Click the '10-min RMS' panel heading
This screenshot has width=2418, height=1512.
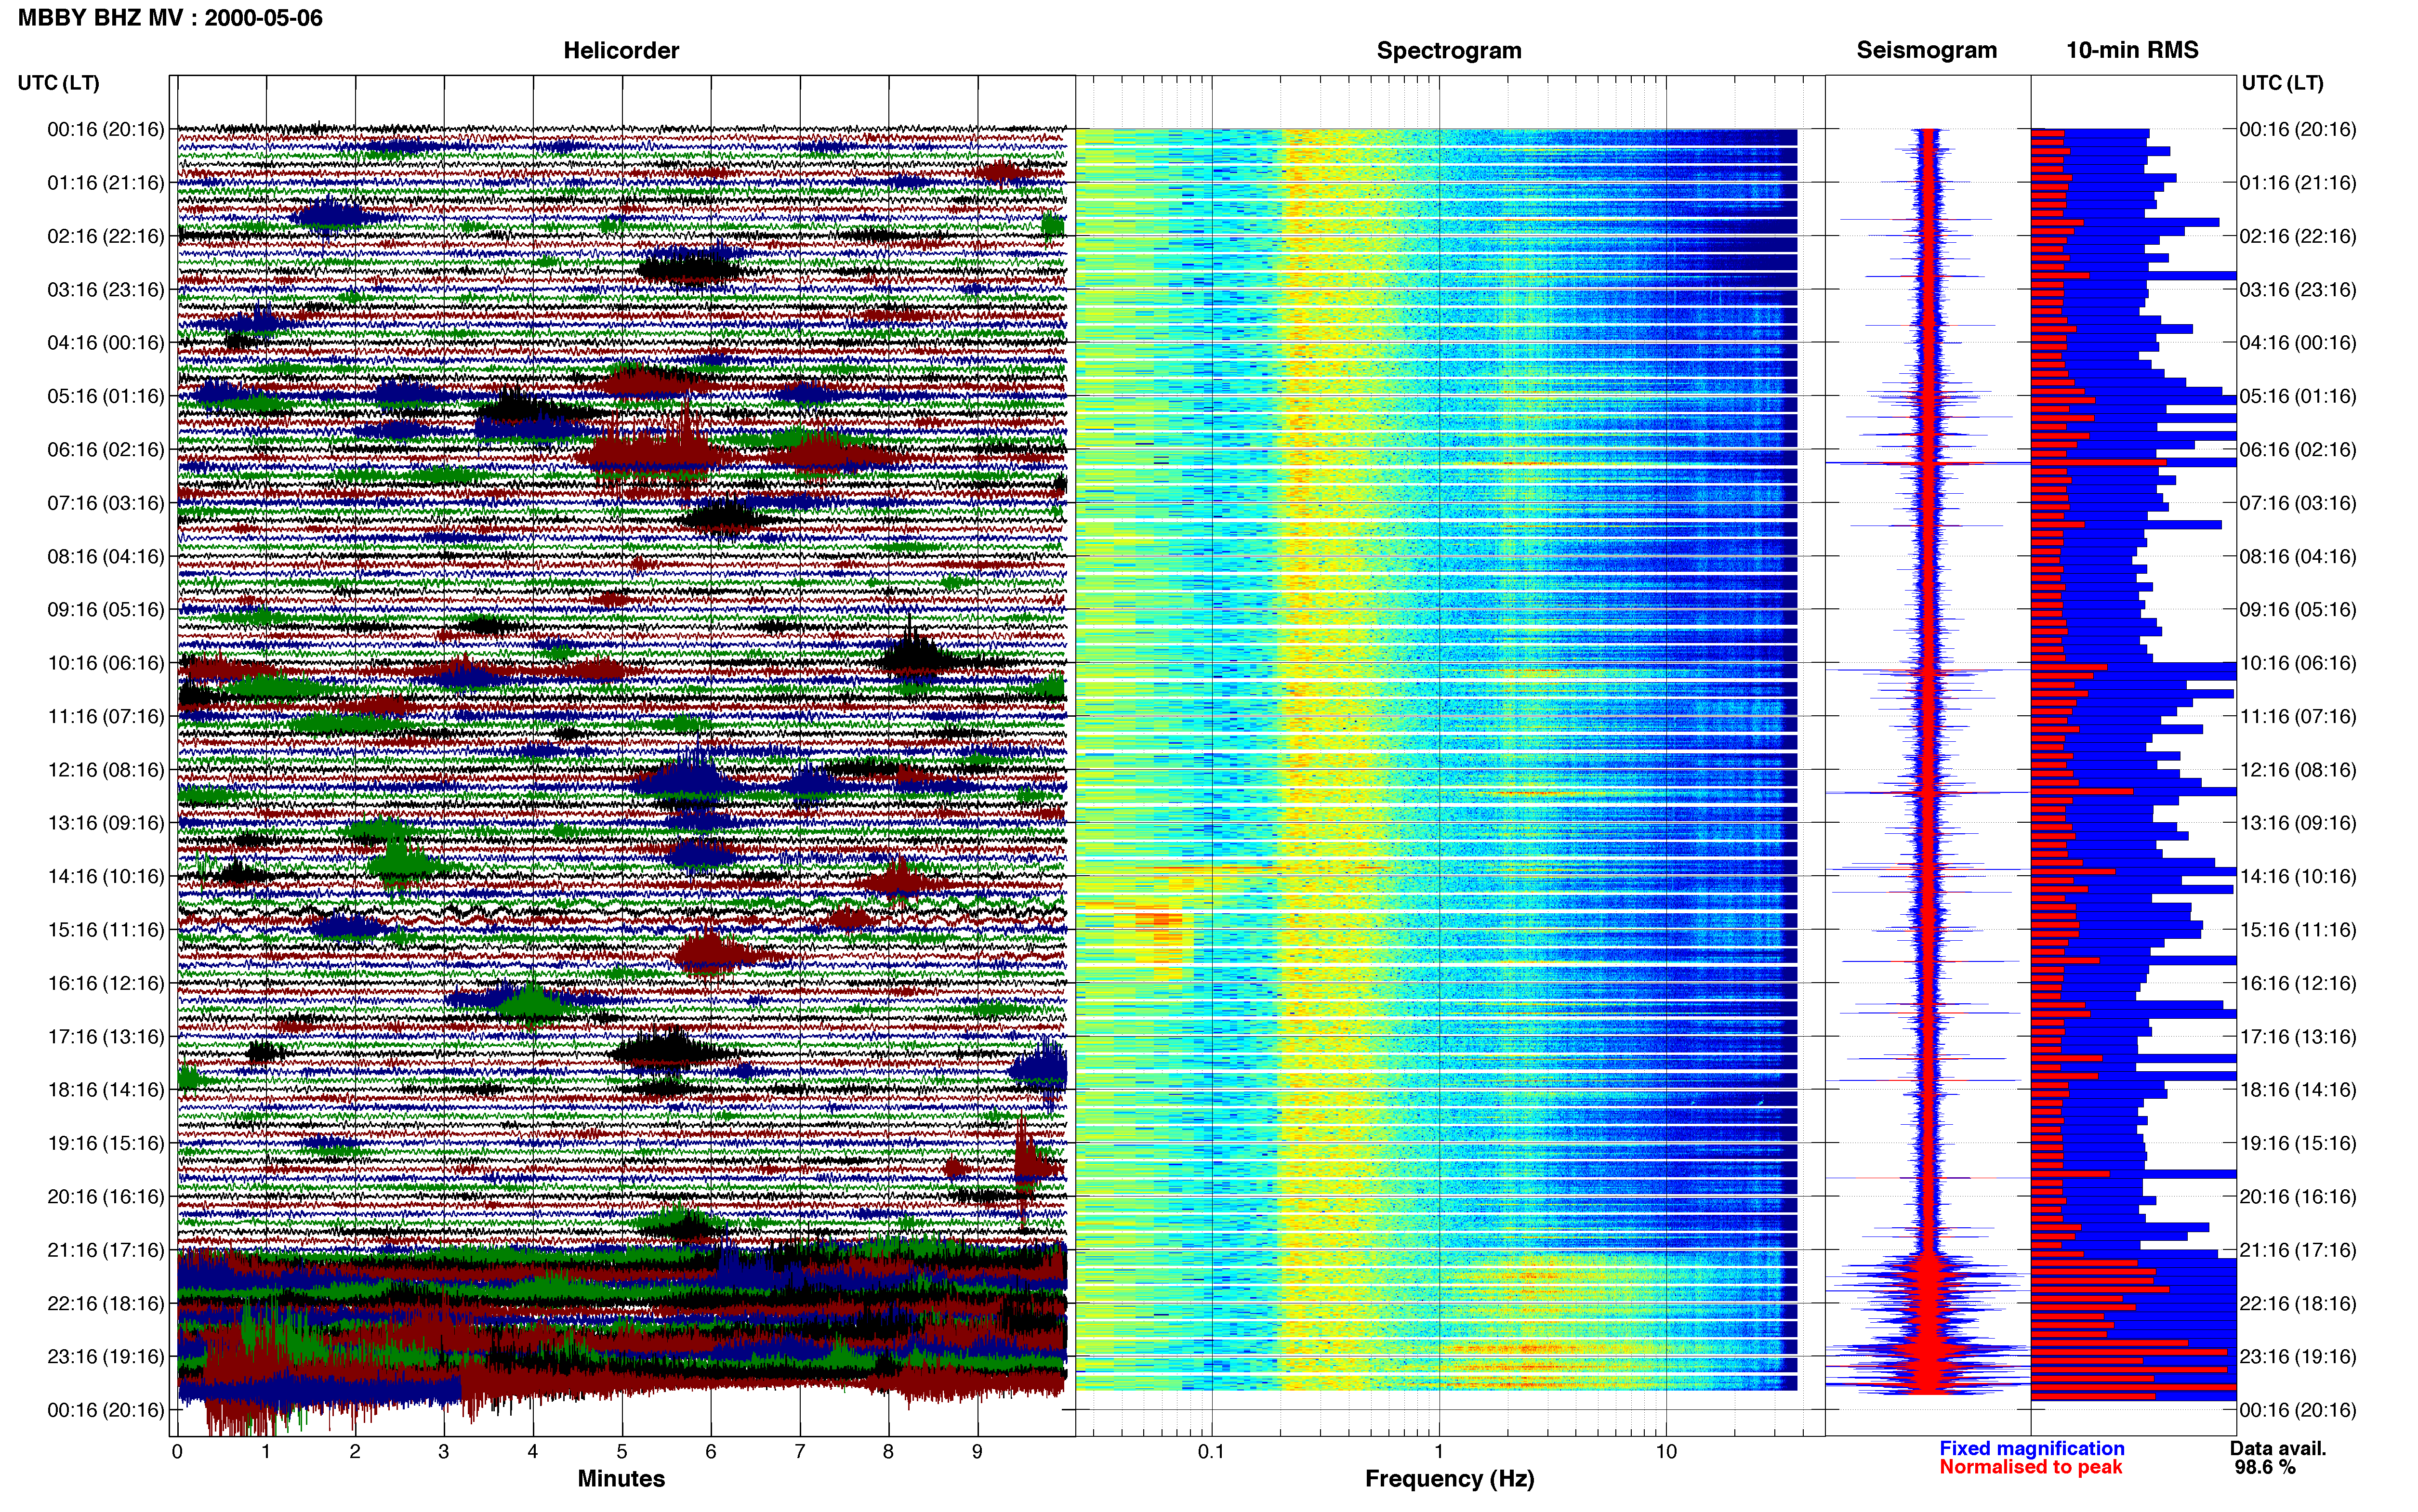click(x=2132, y=51)
